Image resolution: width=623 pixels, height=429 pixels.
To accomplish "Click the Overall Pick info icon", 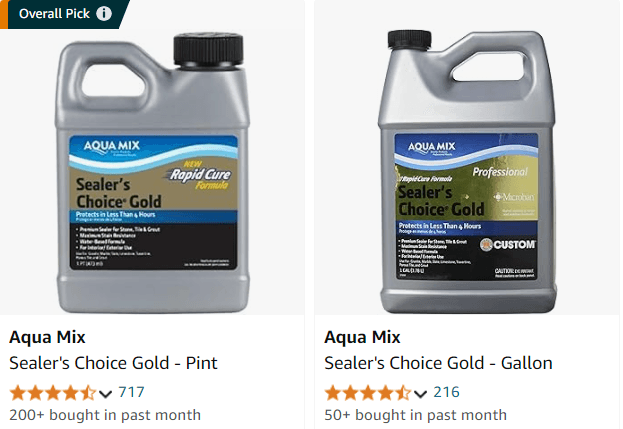I will pos(105,14).
